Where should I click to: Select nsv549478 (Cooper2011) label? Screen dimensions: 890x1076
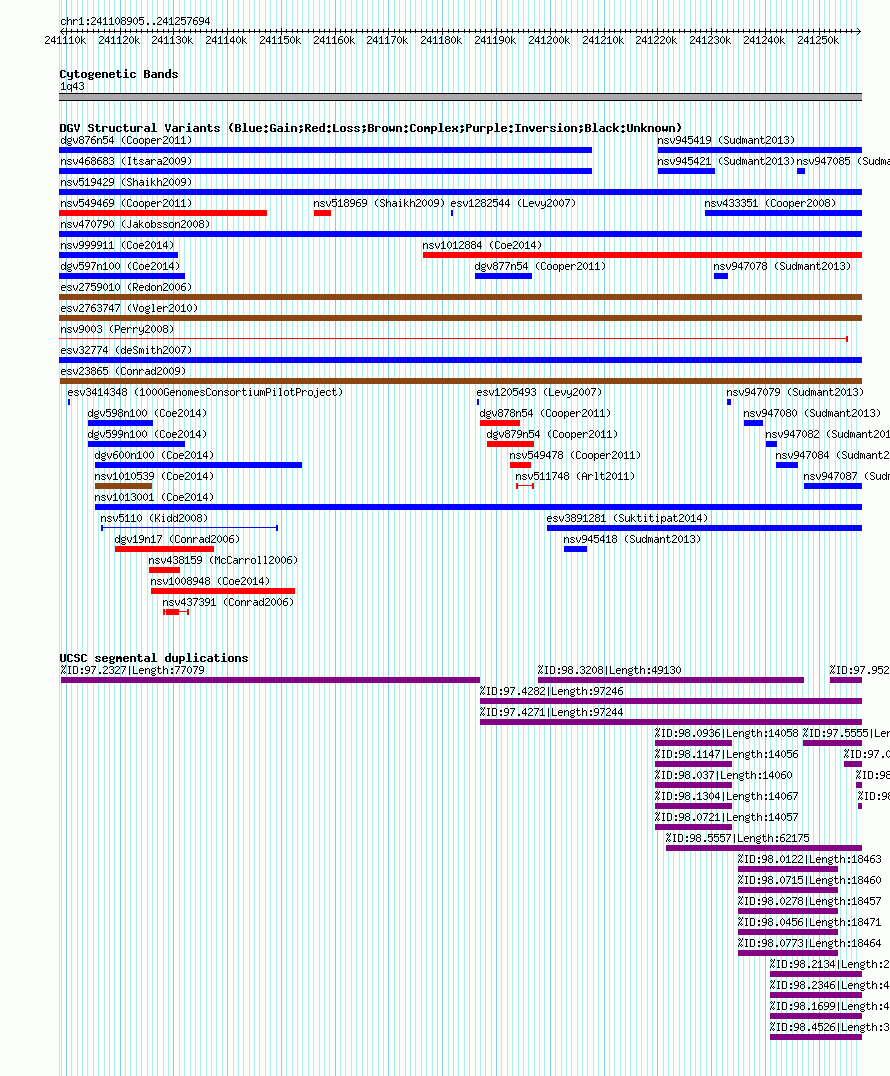575,456
